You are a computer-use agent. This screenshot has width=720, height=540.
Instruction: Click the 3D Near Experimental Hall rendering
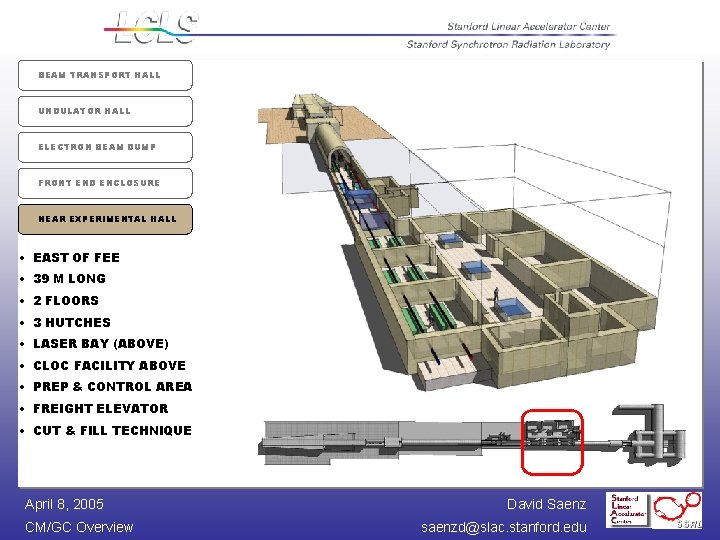464,243
